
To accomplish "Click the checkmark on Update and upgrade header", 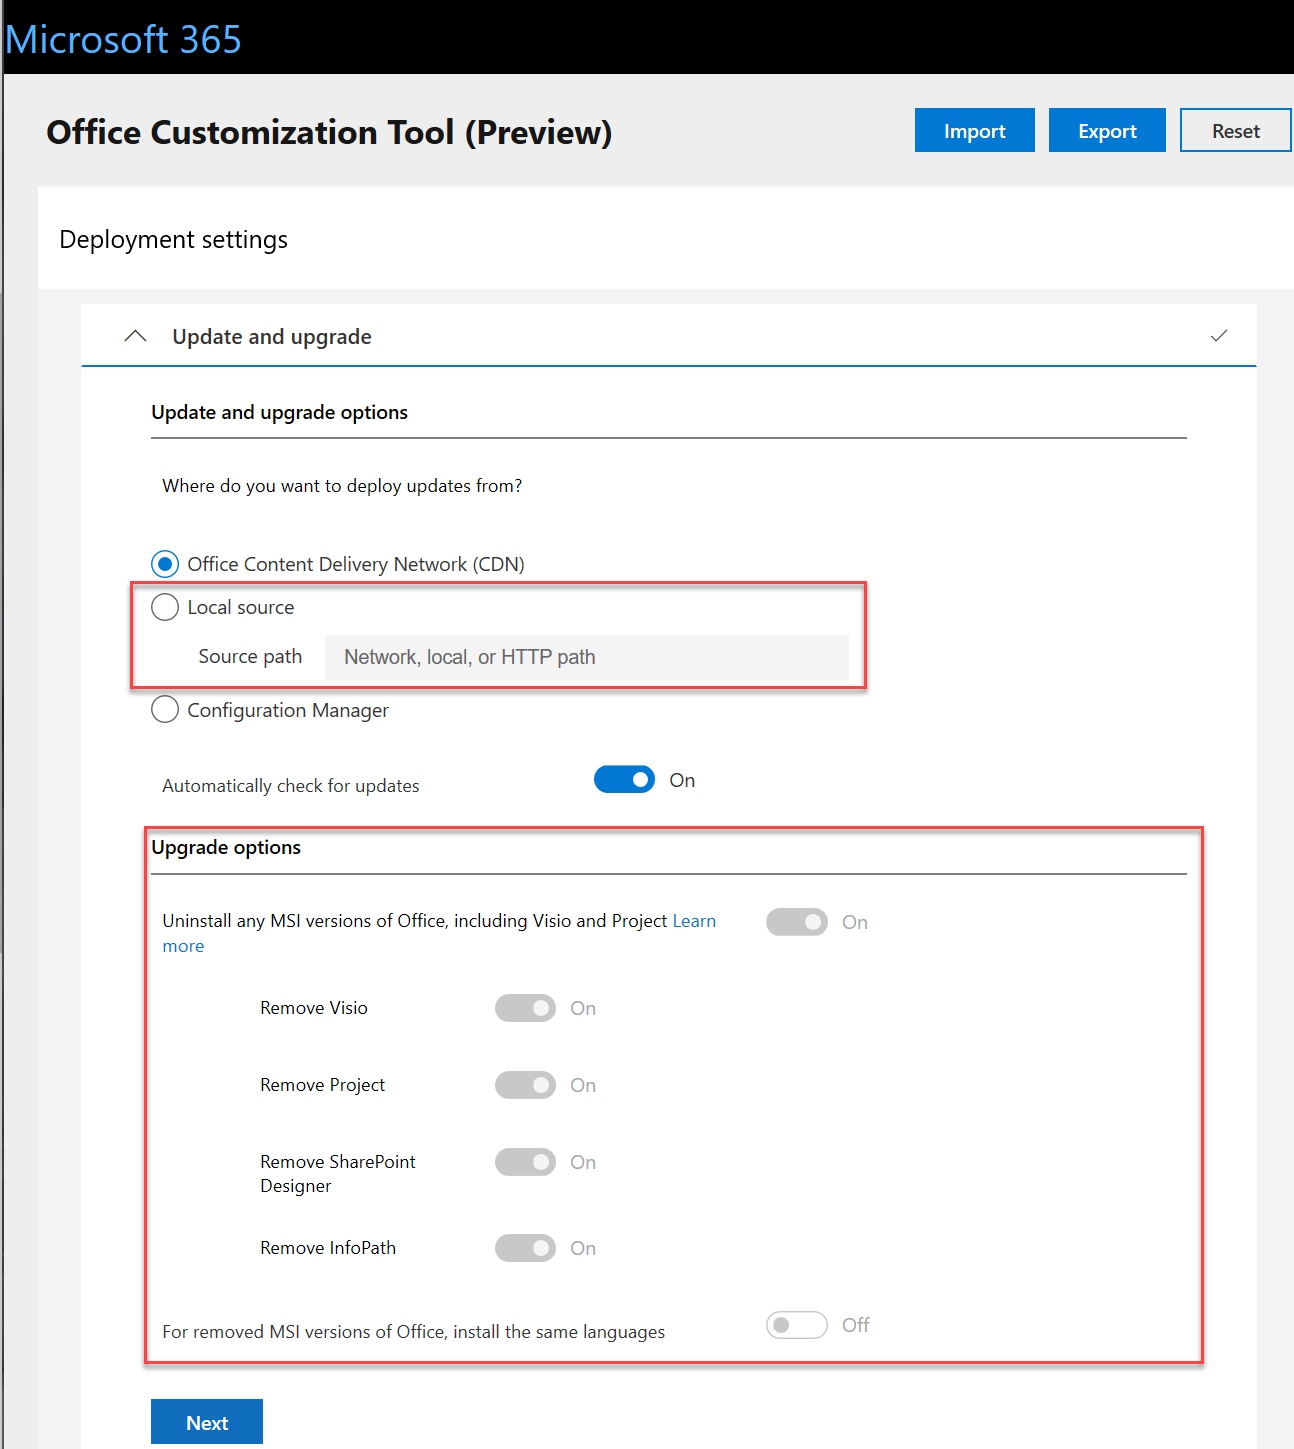I will pyautogui.click(x=1219, y=336).
